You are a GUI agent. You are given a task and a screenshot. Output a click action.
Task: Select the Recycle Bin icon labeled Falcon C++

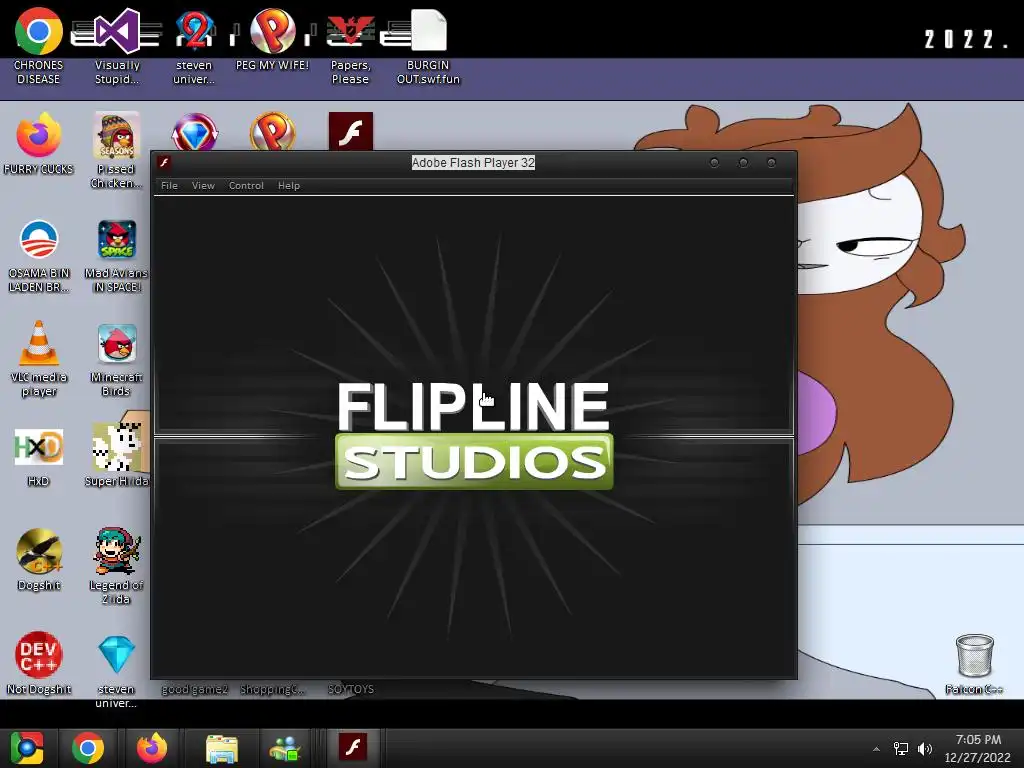tap(974, 664)
